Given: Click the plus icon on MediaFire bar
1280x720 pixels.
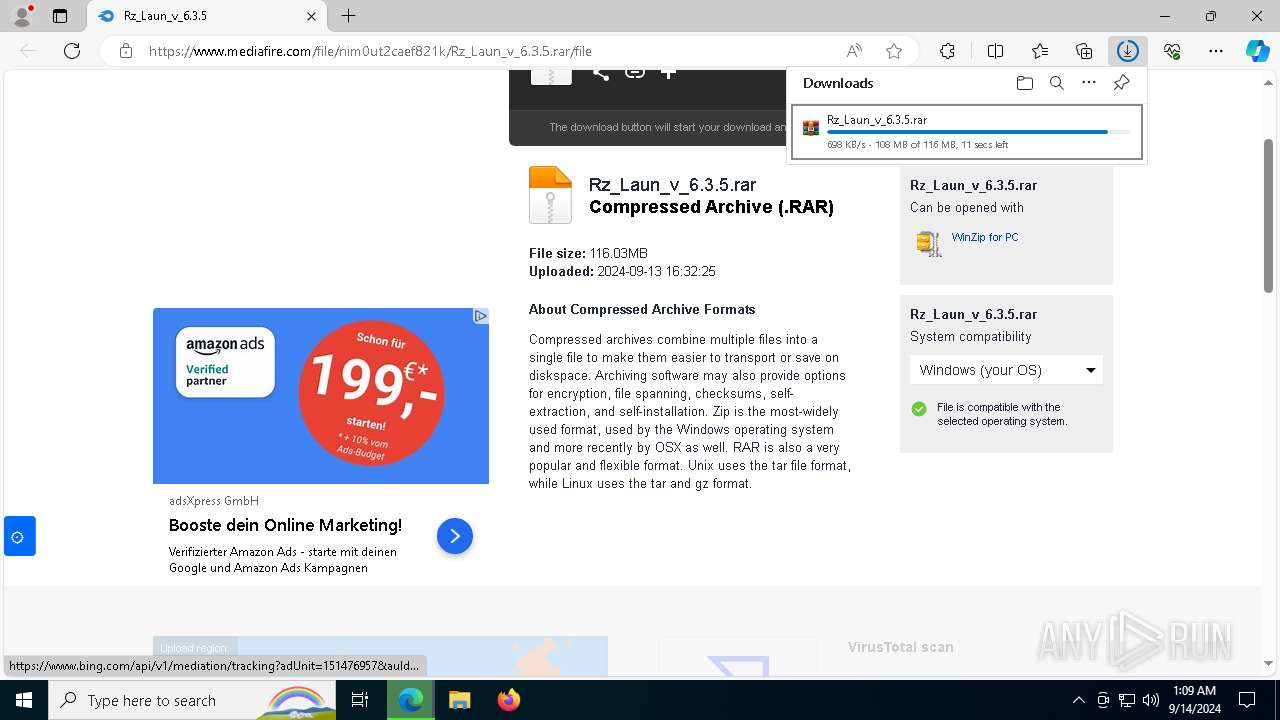Looking at the screenshot, I should pos(669,72).
